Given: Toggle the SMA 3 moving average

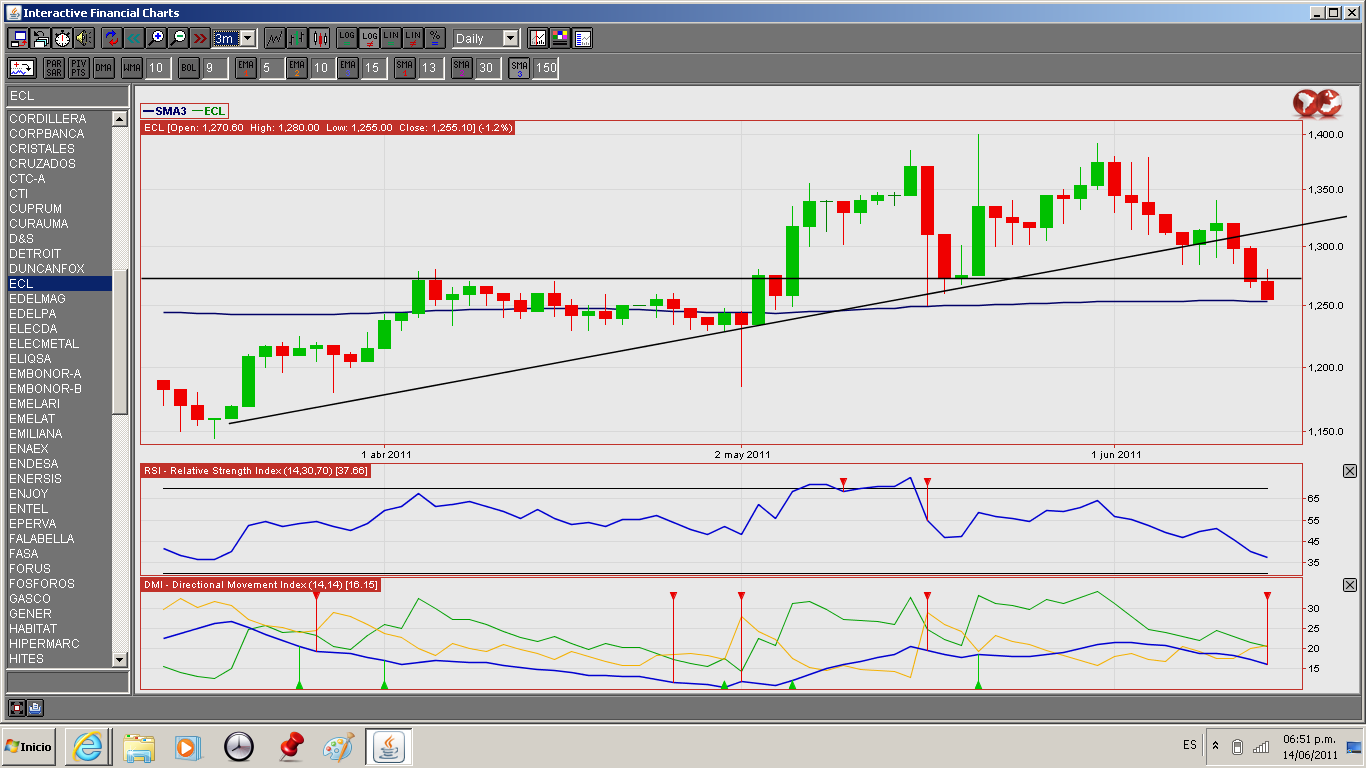Looking at the screenshot, I should [x=519, y=68].
